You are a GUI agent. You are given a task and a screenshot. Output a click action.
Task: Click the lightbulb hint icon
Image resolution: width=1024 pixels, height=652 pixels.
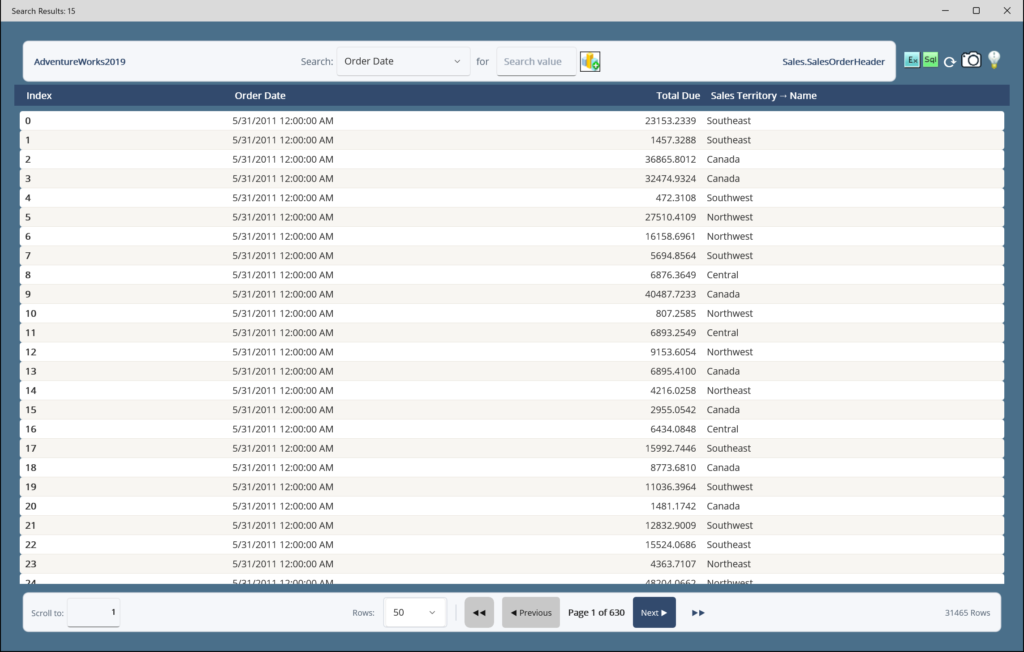pyautogui.click(x=994, y=60)
